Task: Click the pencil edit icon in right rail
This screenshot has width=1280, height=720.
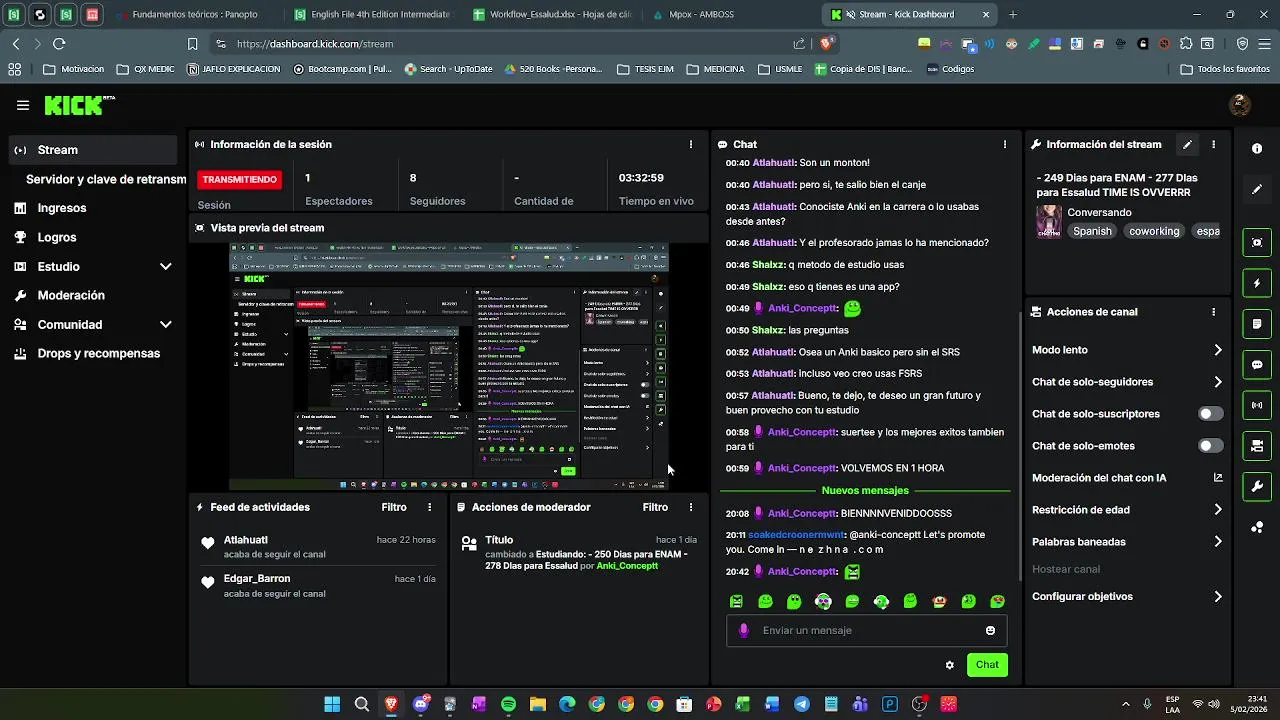Action: pos(1257,189)
